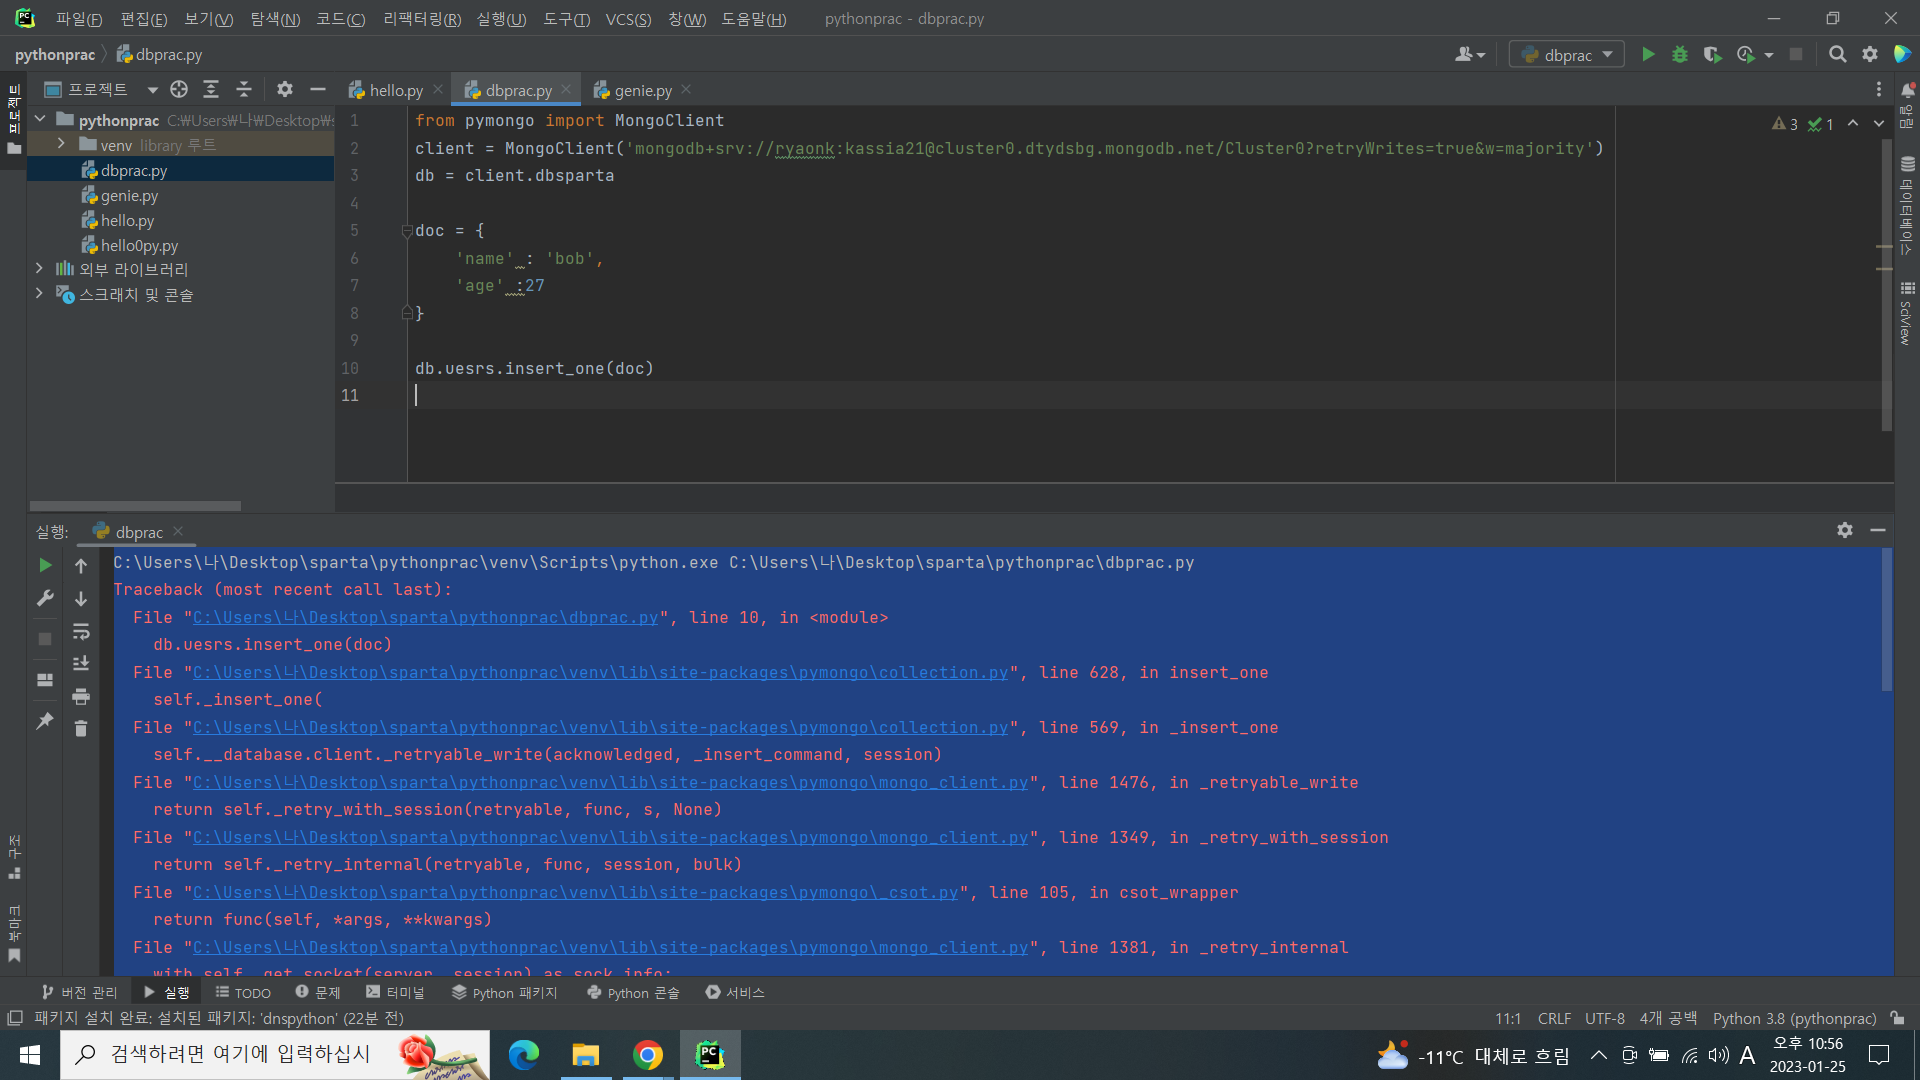The image size is (1920, 1080).
Task: Clear console with trash icon
Action: 81,729
